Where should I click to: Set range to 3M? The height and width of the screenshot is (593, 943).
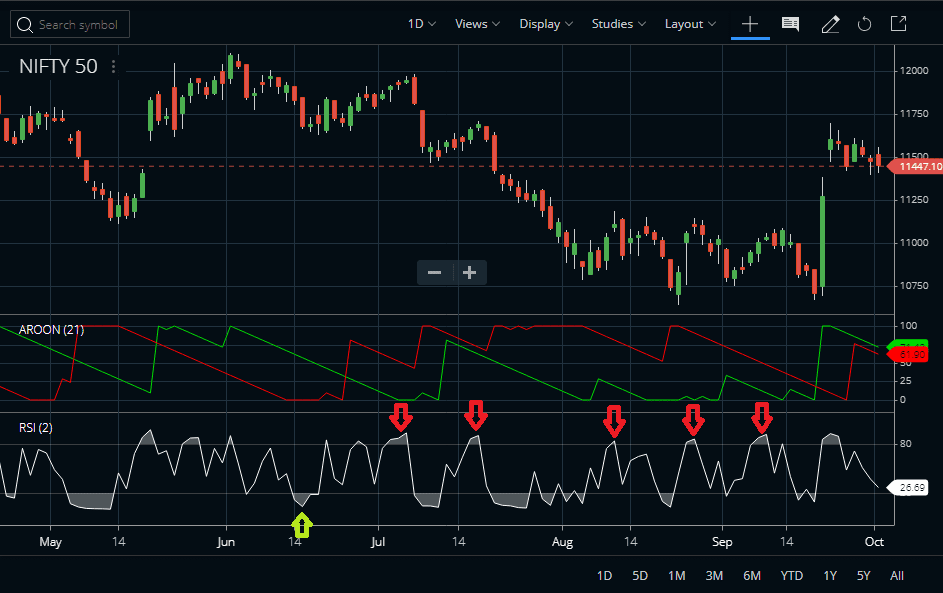point(714,576)
